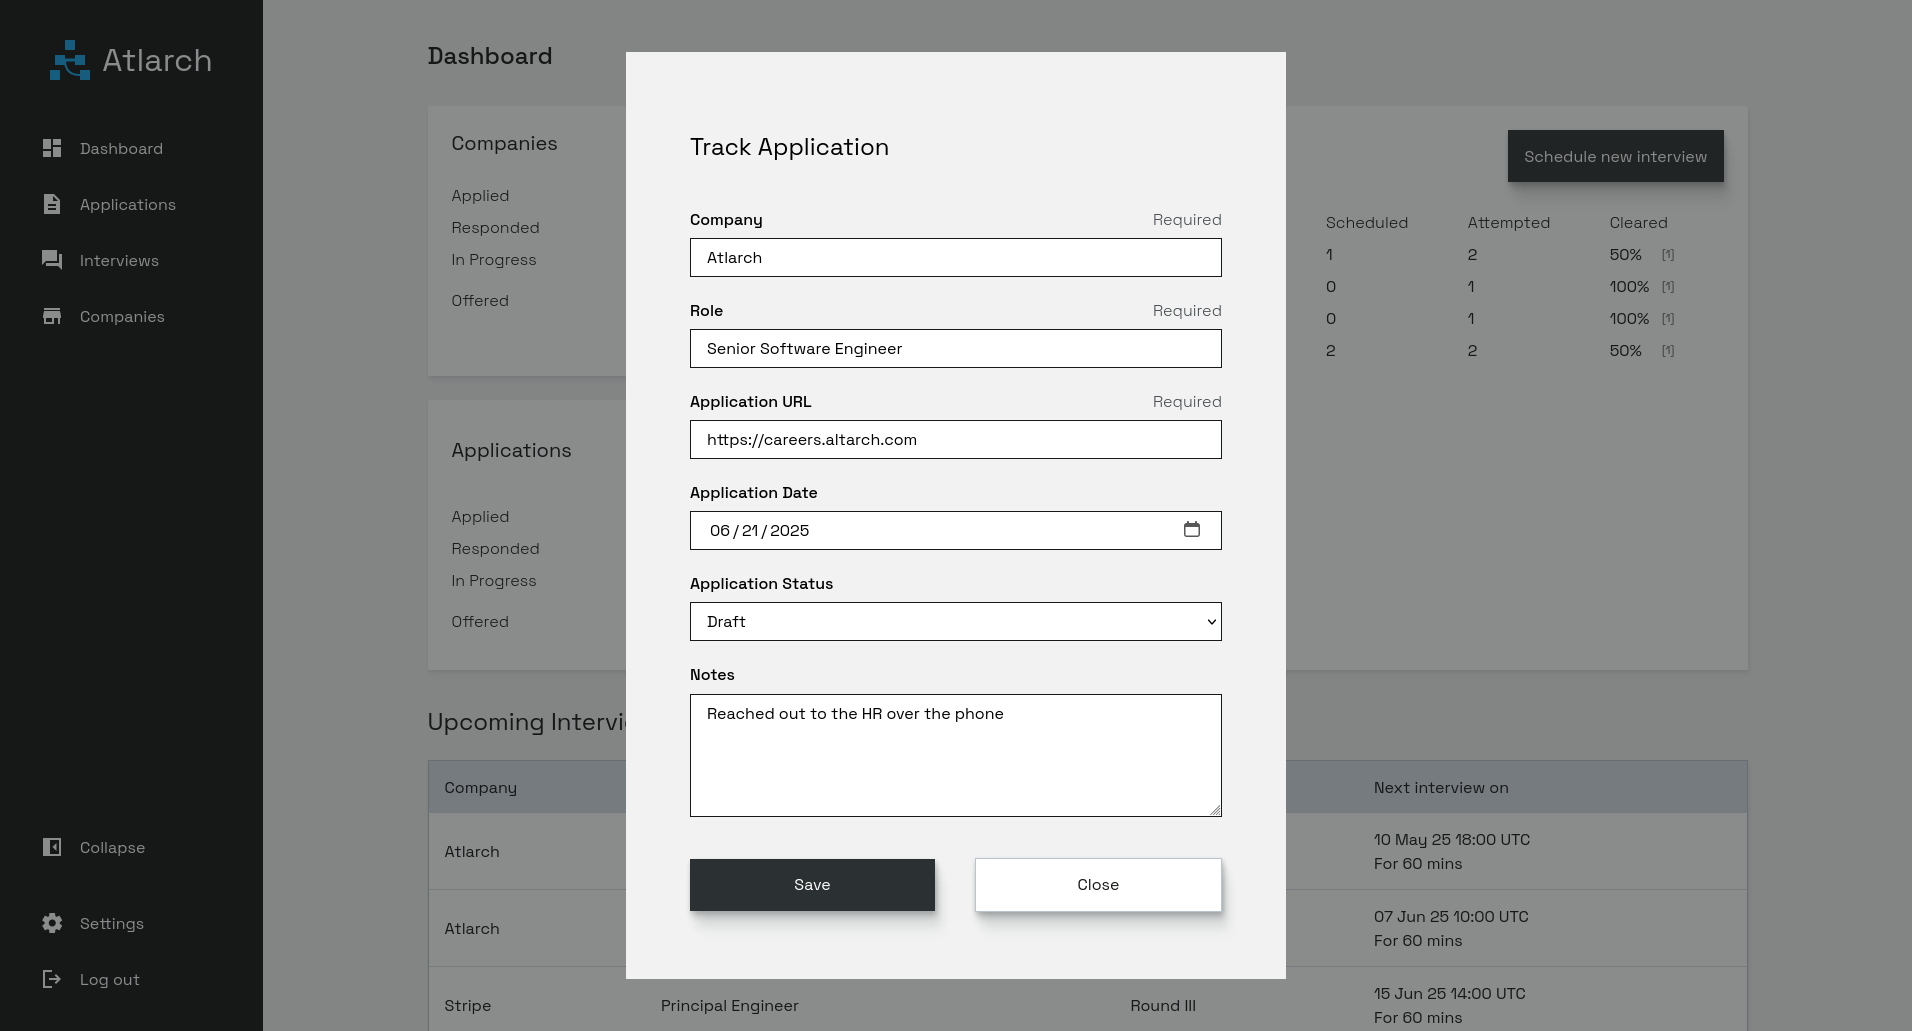Select the Role field with Senior Software Engineer
The height and width of the screenshot is (1031, 1912).
956,348
